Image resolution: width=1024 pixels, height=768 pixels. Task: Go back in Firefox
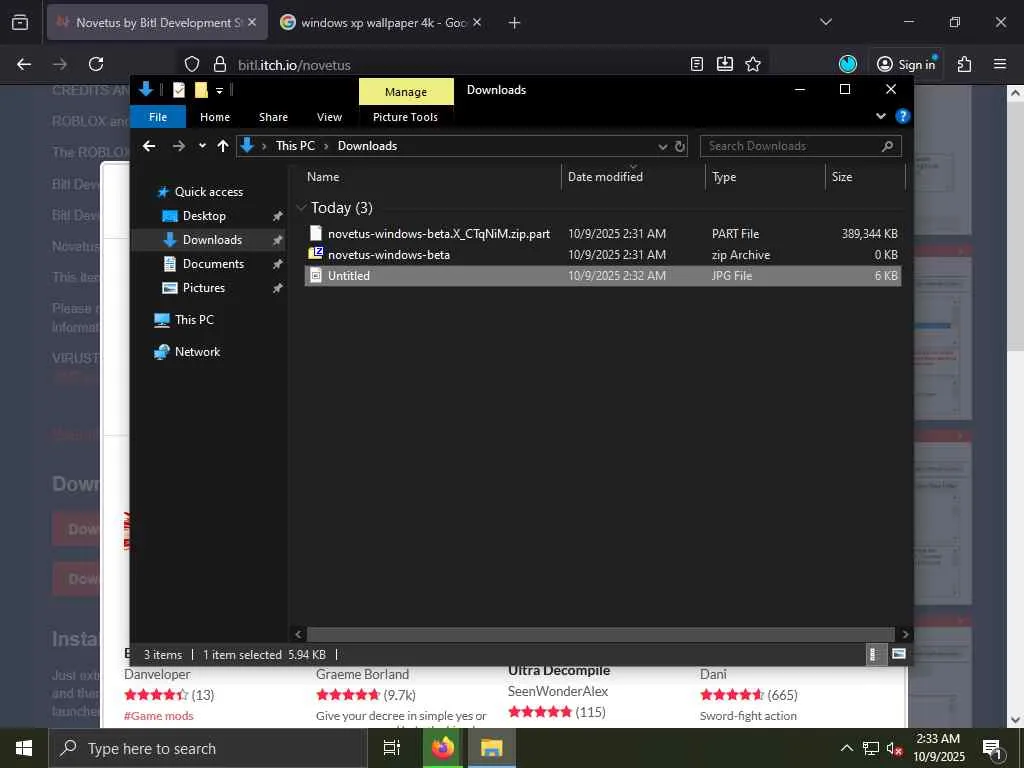[x=24, y=64]
